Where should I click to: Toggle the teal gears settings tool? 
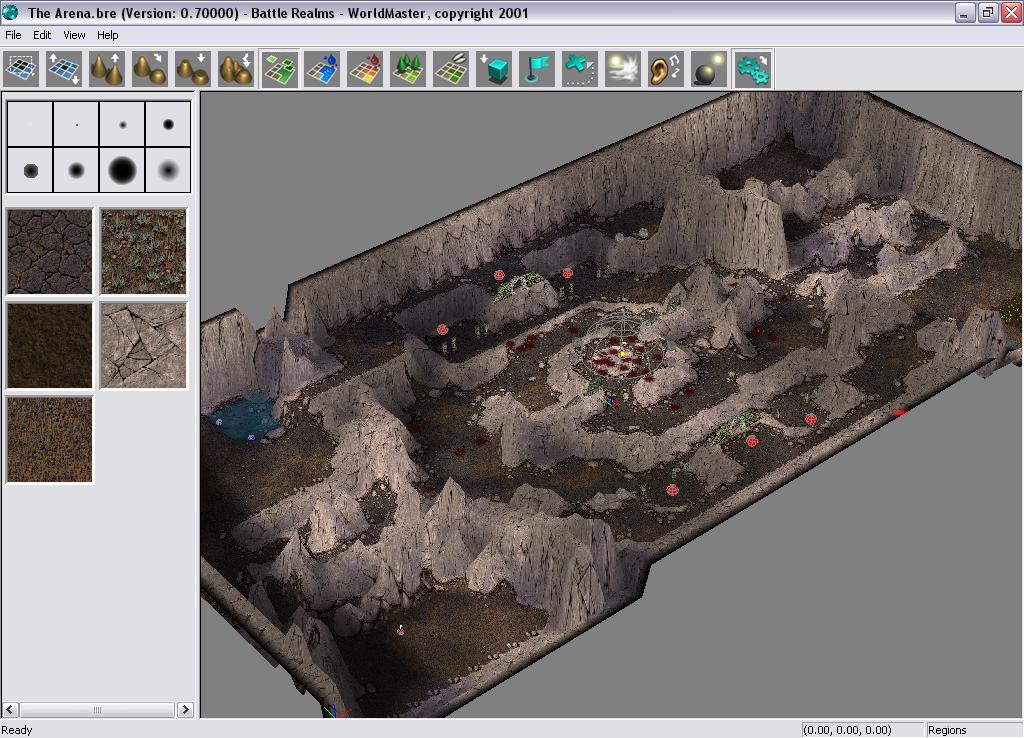tap(752, 69)
